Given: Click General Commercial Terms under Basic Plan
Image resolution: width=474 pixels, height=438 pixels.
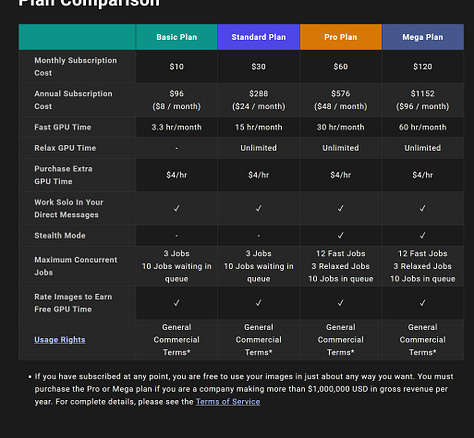Looking at the screenshot, I should [177, 340].
